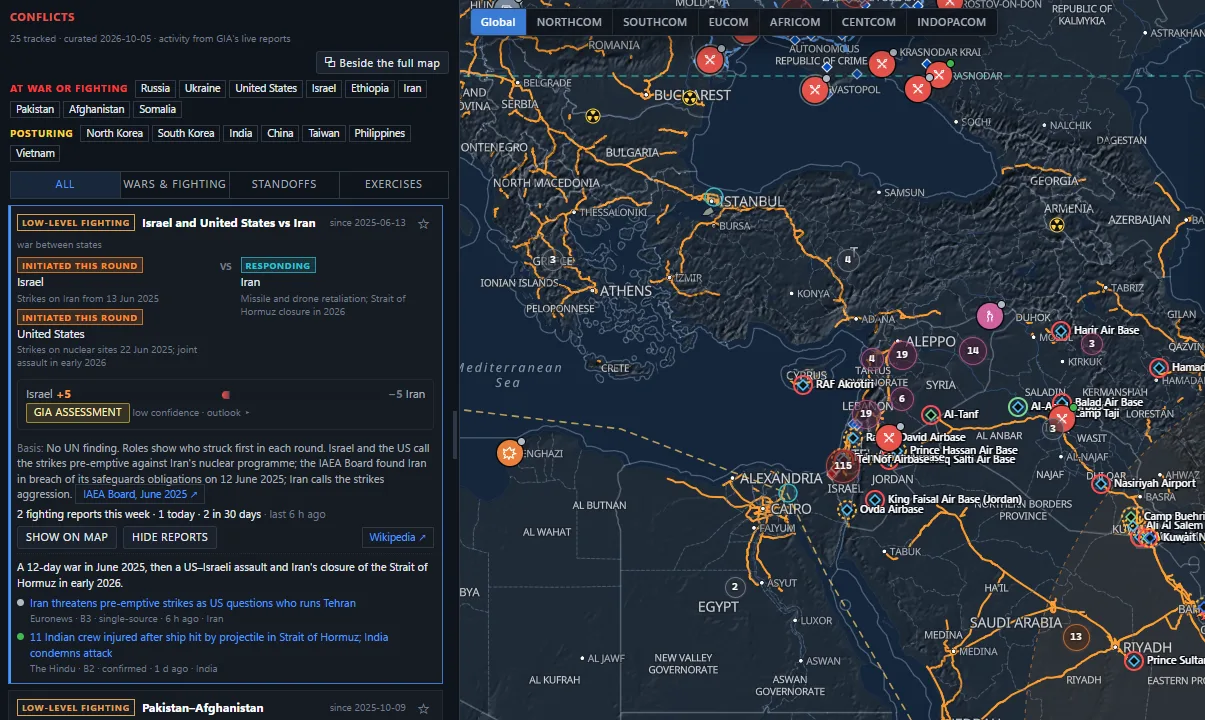Click the Al-Tanf base marker icon
1205x720 pixels.
[931, 414]
